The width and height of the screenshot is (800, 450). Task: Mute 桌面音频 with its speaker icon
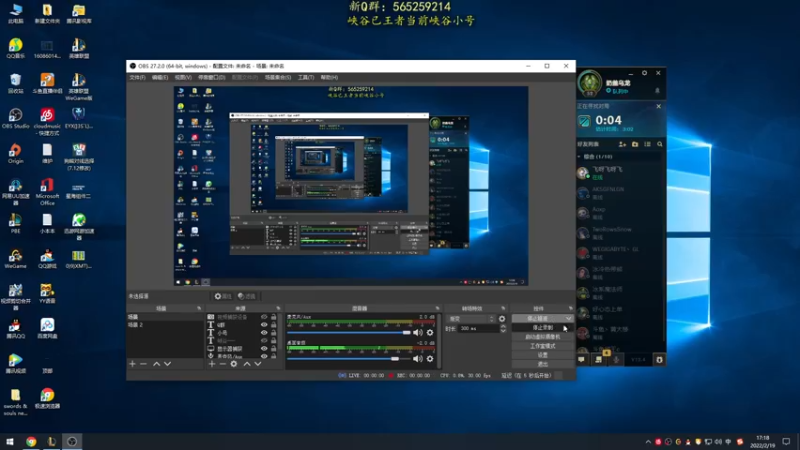pos(418,359)
